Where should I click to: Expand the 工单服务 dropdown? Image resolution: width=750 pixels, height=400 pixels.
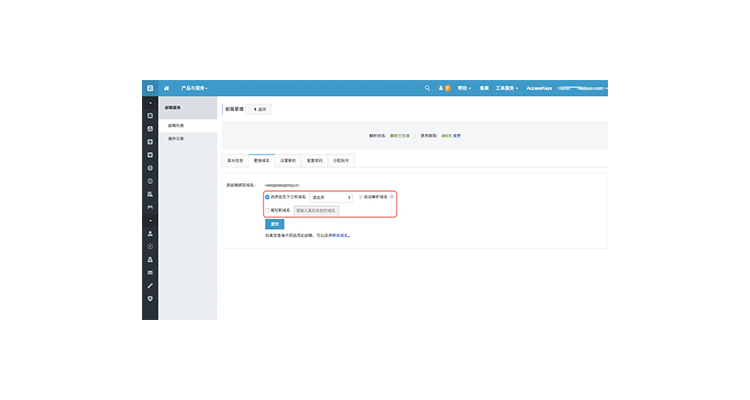(507, 88)
